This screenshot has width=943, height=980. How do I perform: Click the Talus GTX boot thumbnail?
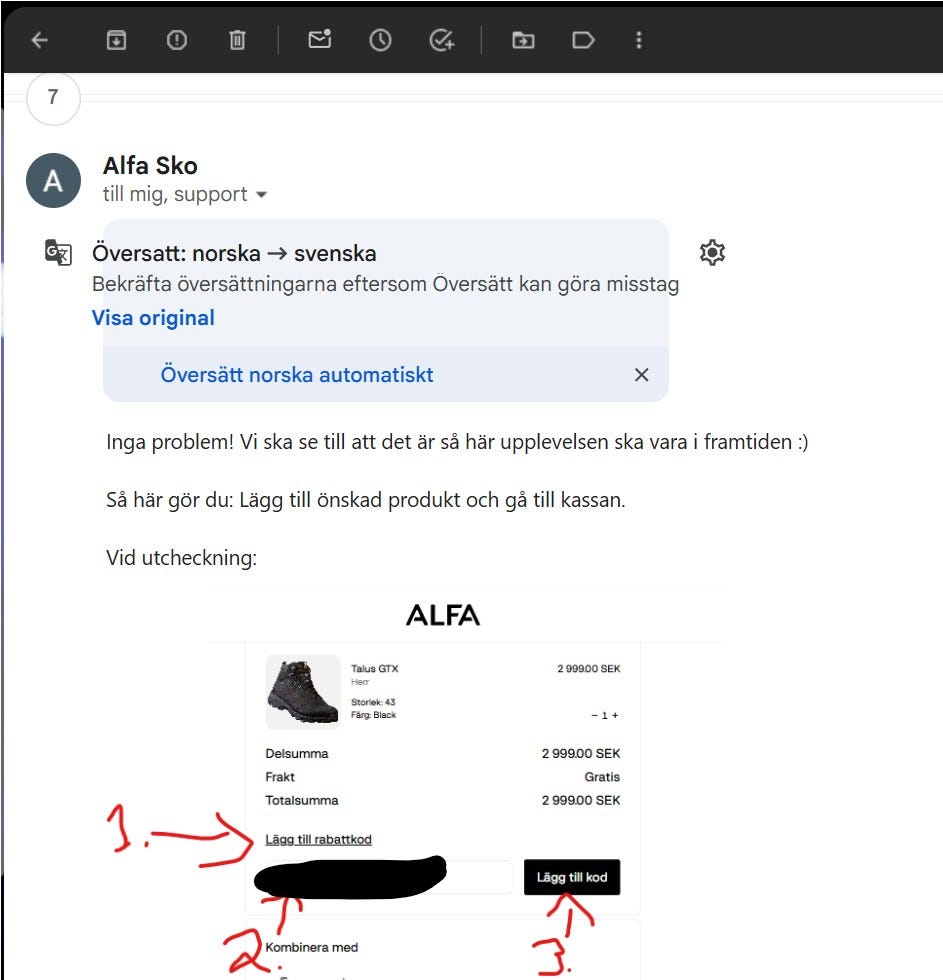point(303,692)
